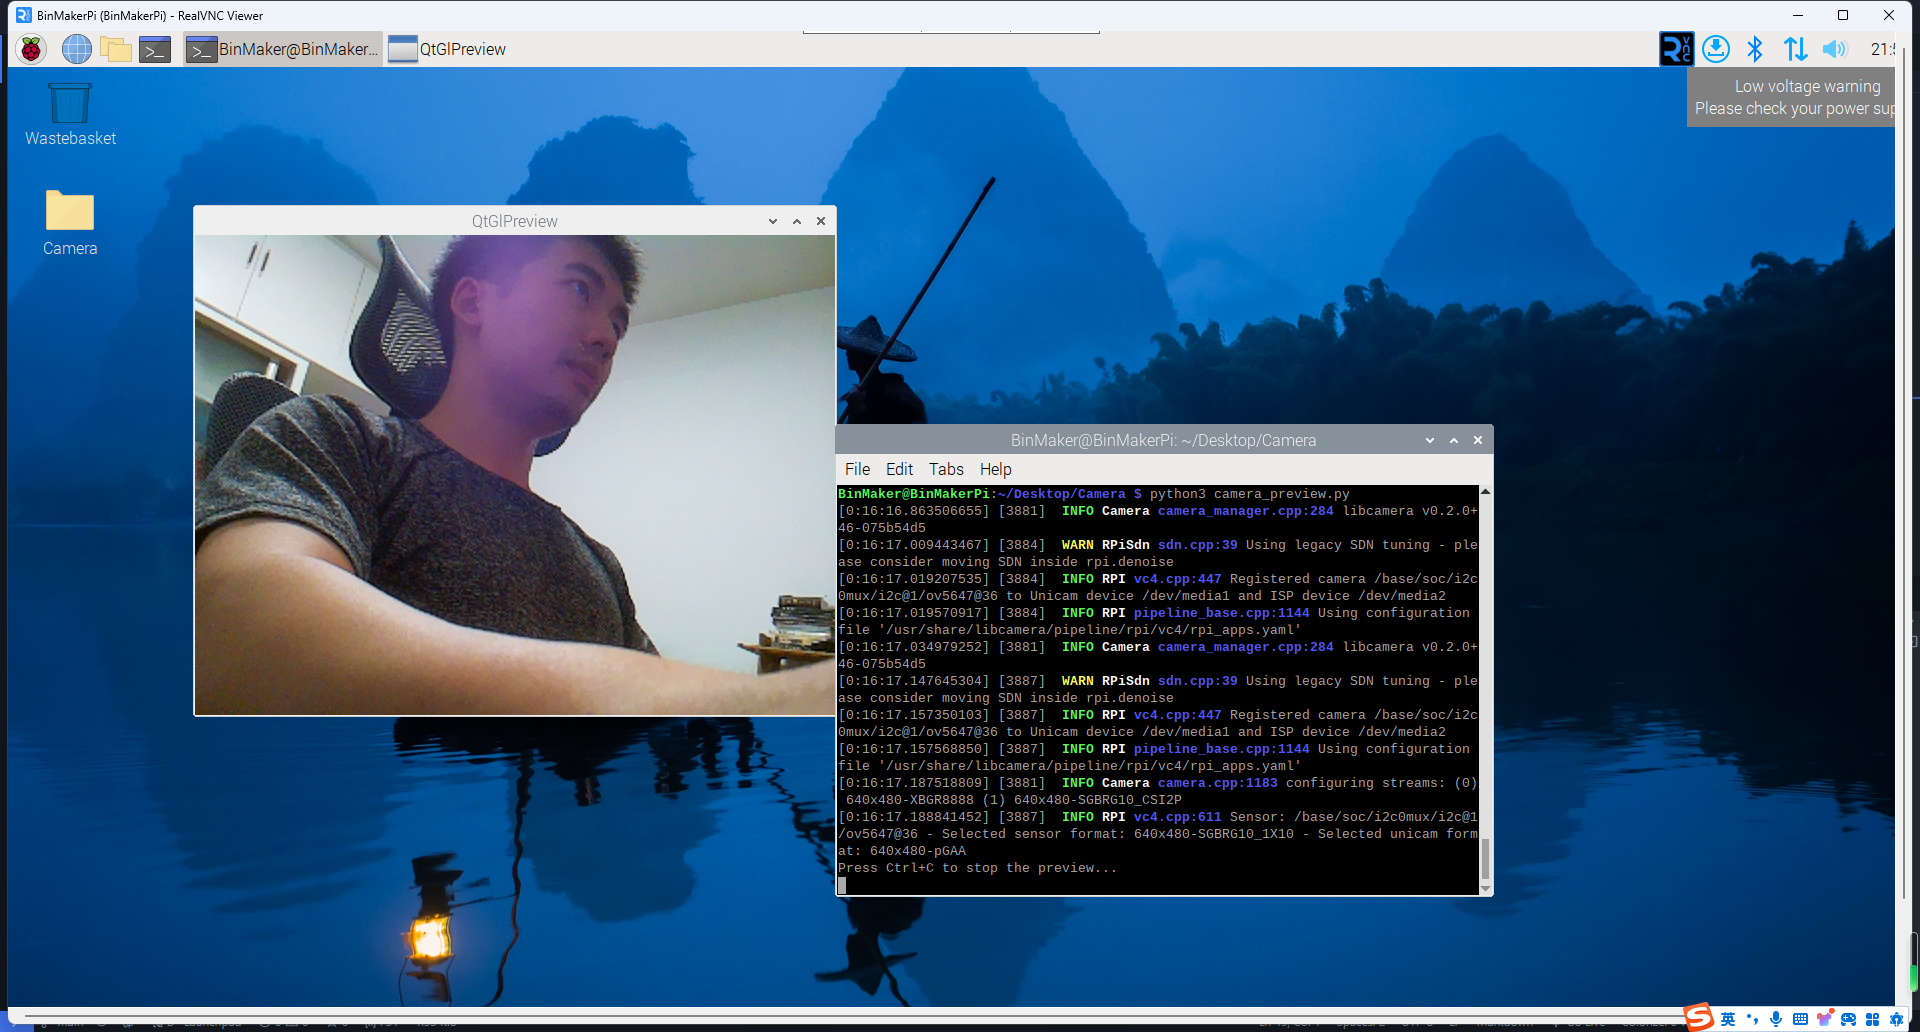Select the Wastebasket desktop icon
Viewport: 1920px width, 1032px height.
70,115
